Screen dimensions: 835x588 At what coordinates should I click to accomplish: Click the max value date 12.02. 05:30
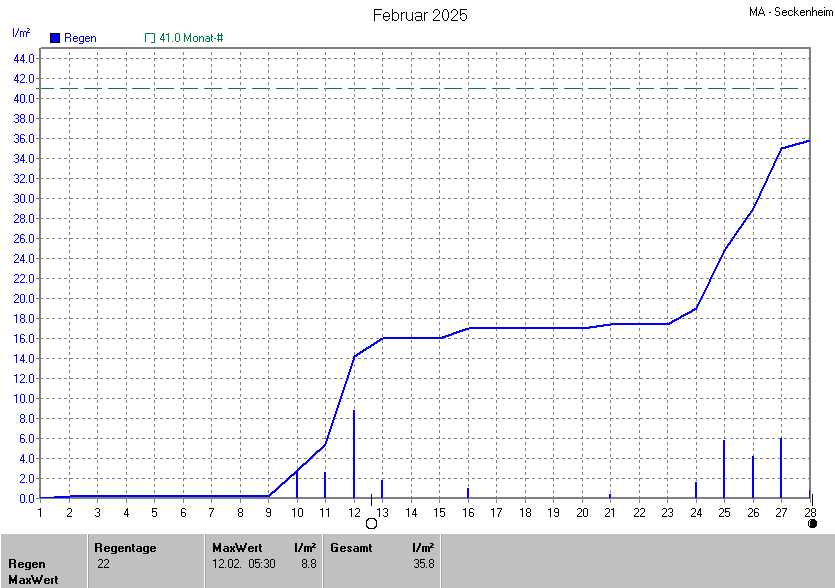(243, 564)
